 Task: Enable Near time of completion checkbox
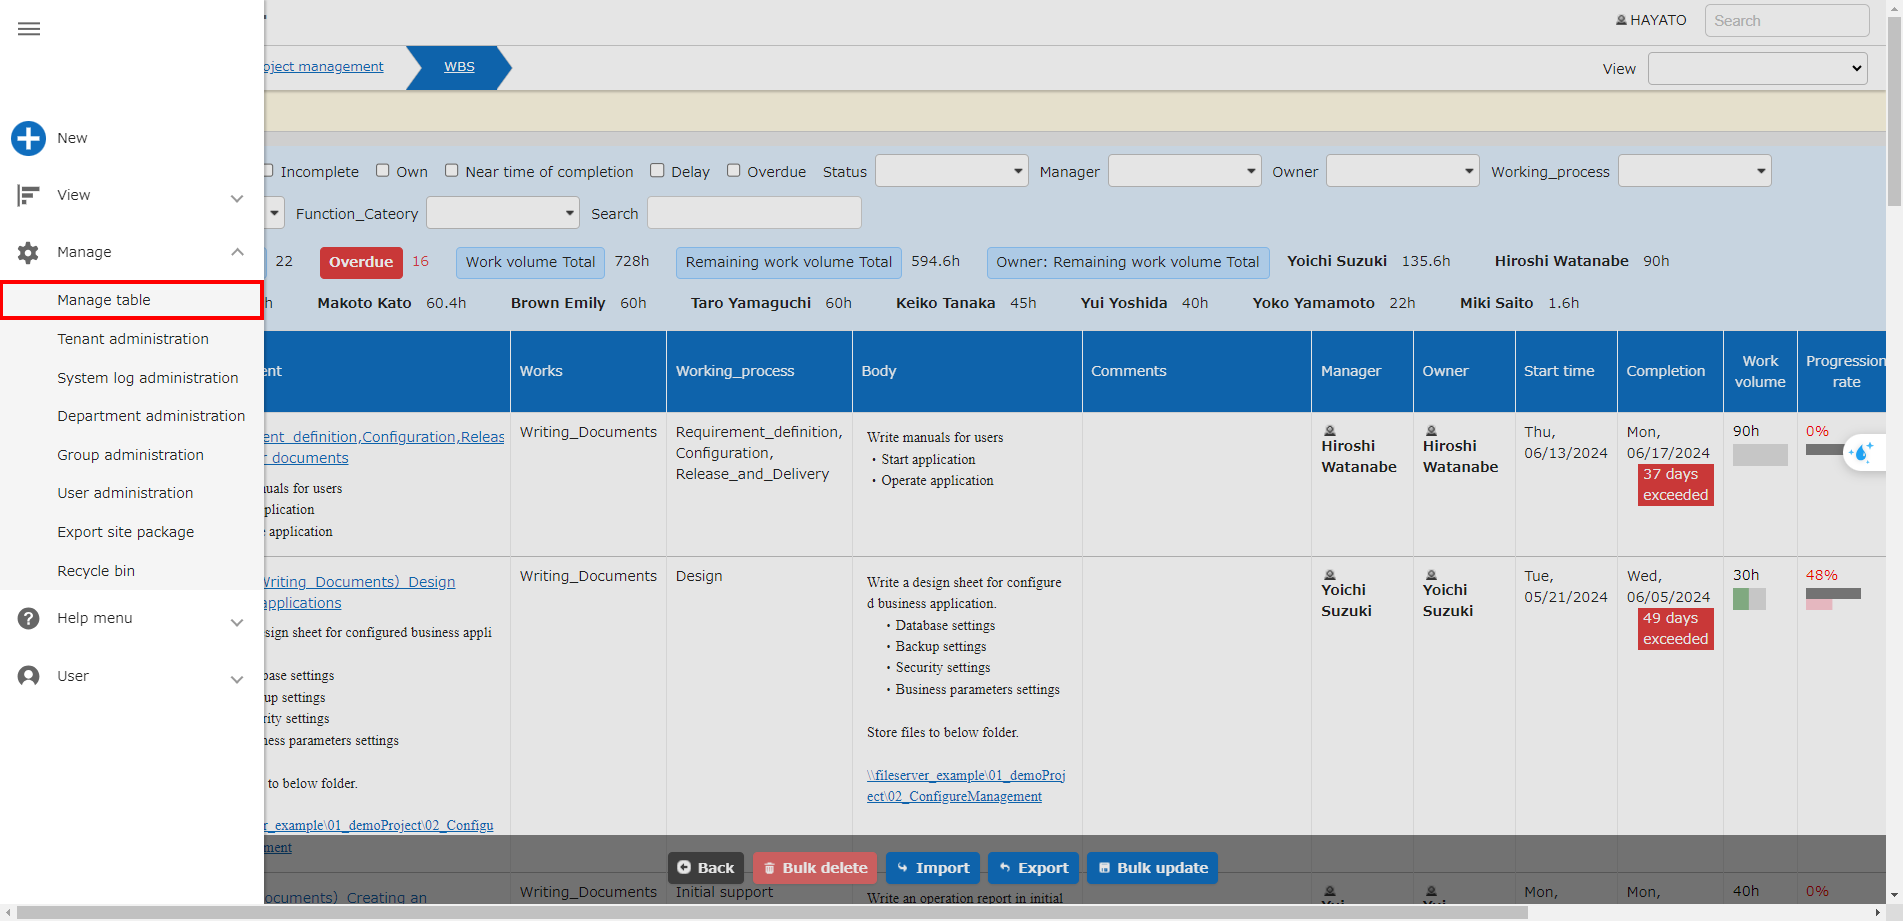pos(451,170)
